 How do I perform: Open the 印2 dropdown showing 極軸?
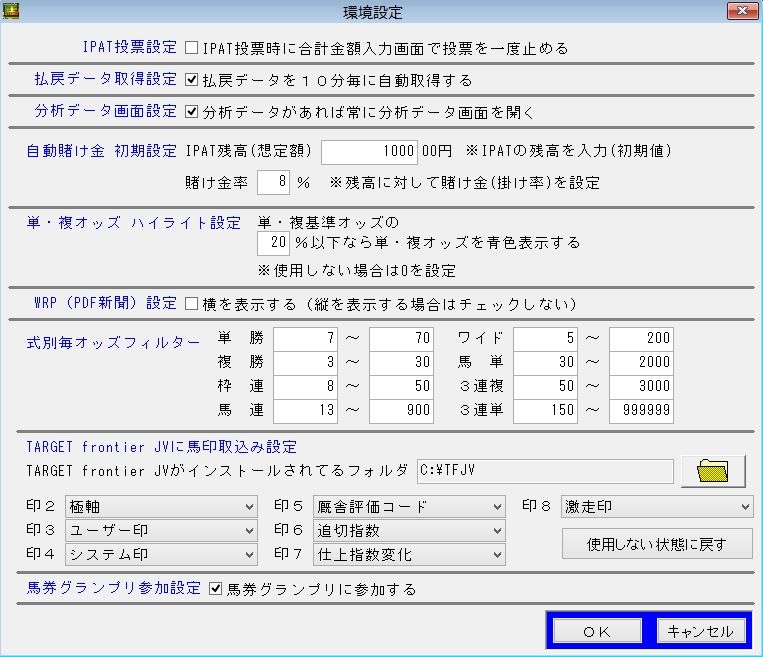(x=161, y=507)
